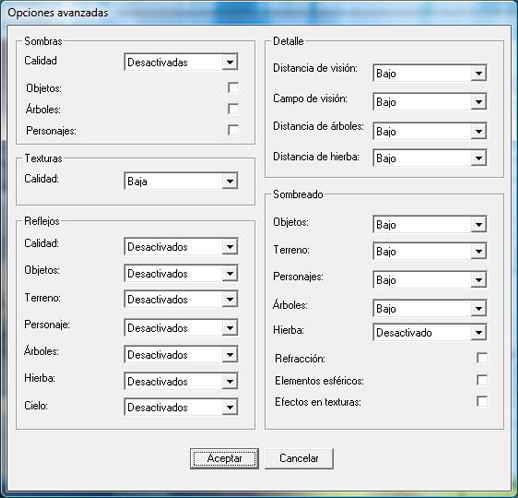Image resolution: width=518 pixels, height=498 pixels.
Task: Check the Sombras Árboles checkbox
Action: [x=233, y=109]
